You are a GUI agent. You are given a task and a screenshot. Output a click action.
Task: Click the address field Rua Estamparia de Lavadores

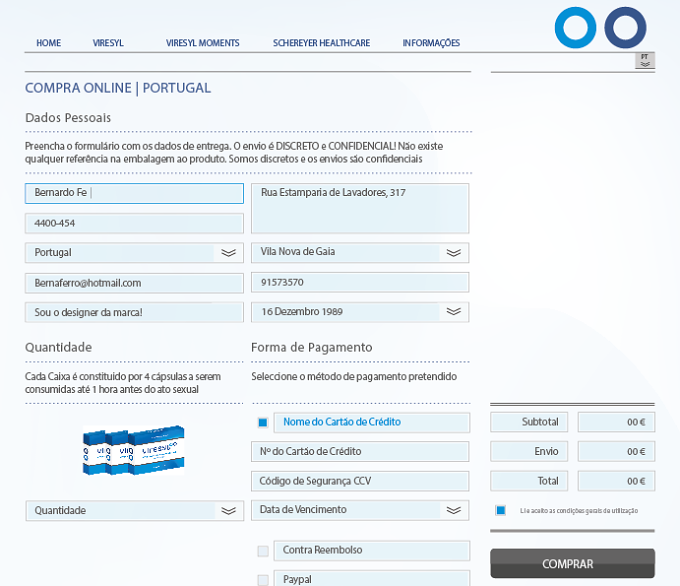coord(360,208)
